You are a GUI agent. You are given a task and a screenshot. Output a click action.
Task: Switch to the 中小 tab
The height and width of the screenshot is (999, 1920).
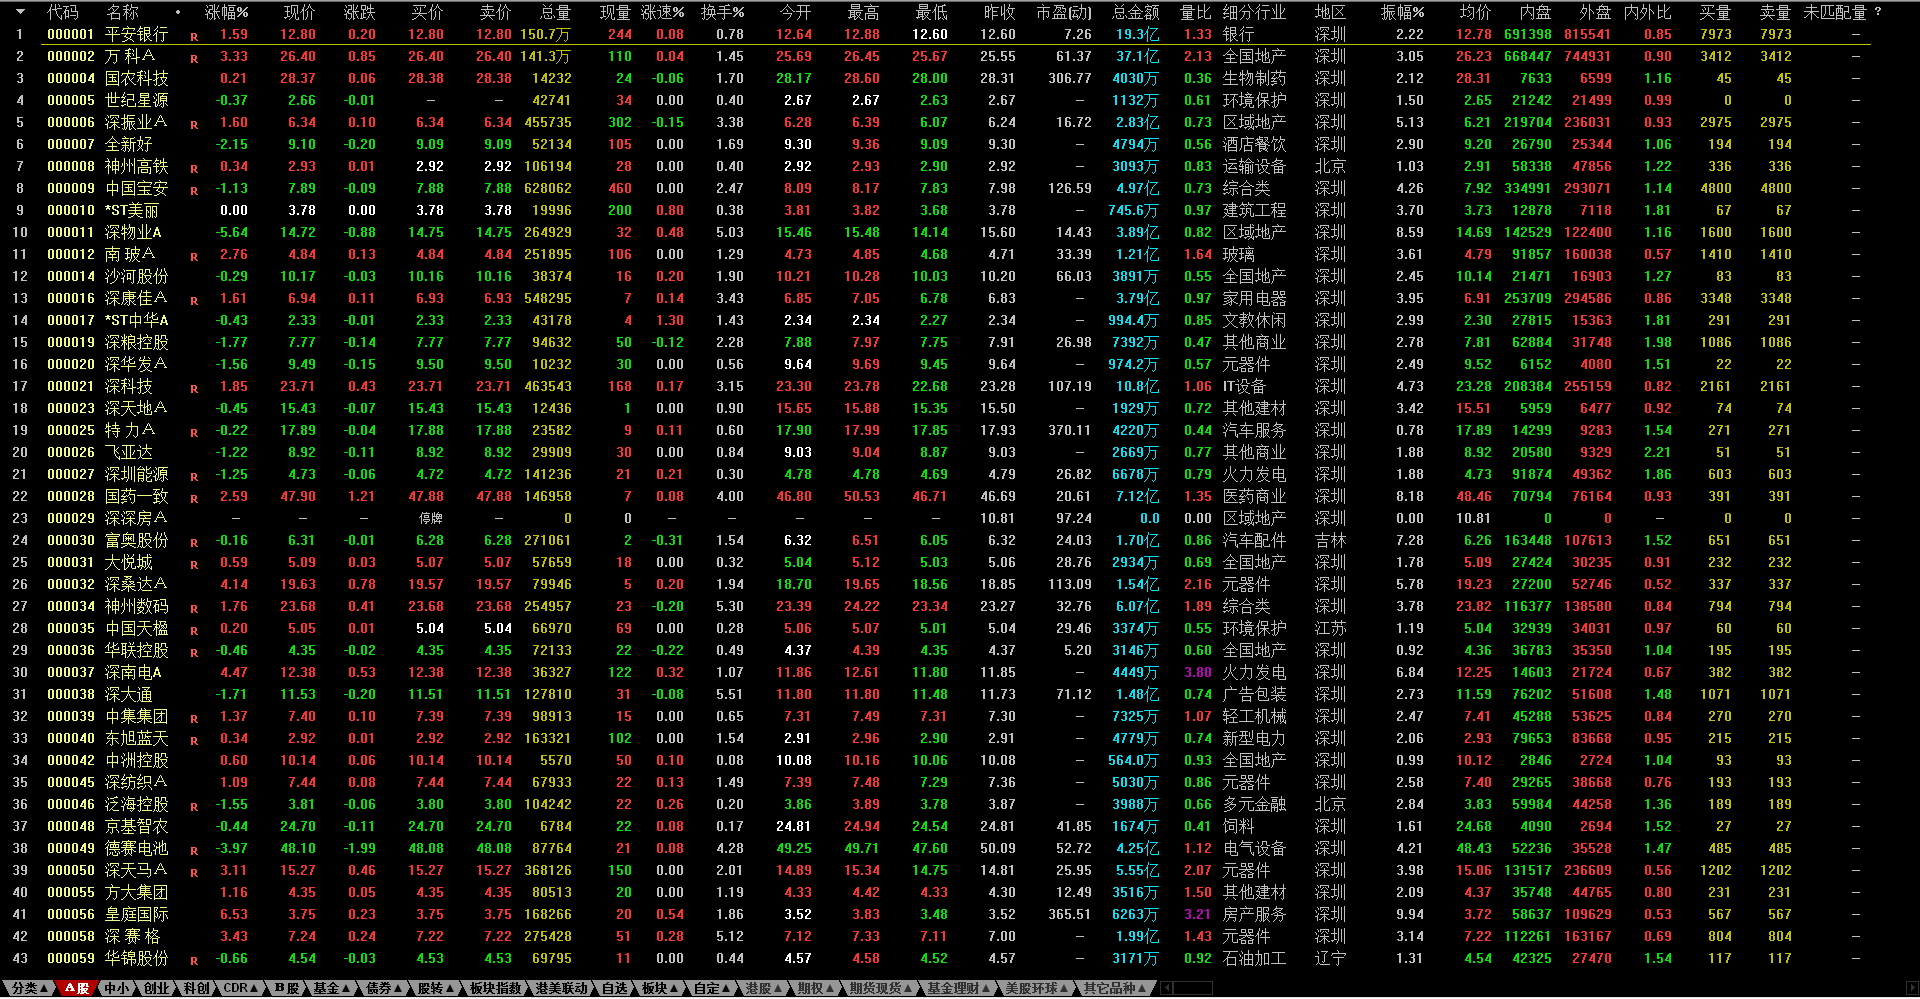coord(117,988)
